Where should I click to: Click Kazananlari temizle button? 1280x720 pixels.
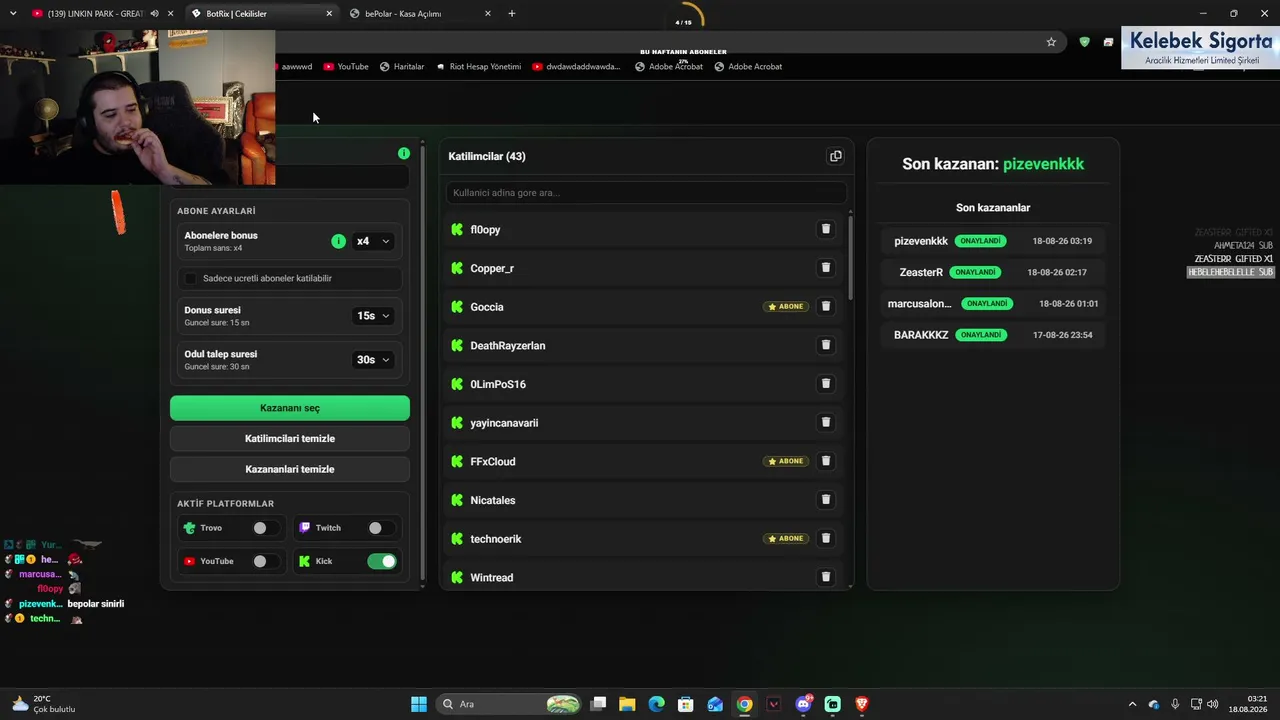pos(290,469)
